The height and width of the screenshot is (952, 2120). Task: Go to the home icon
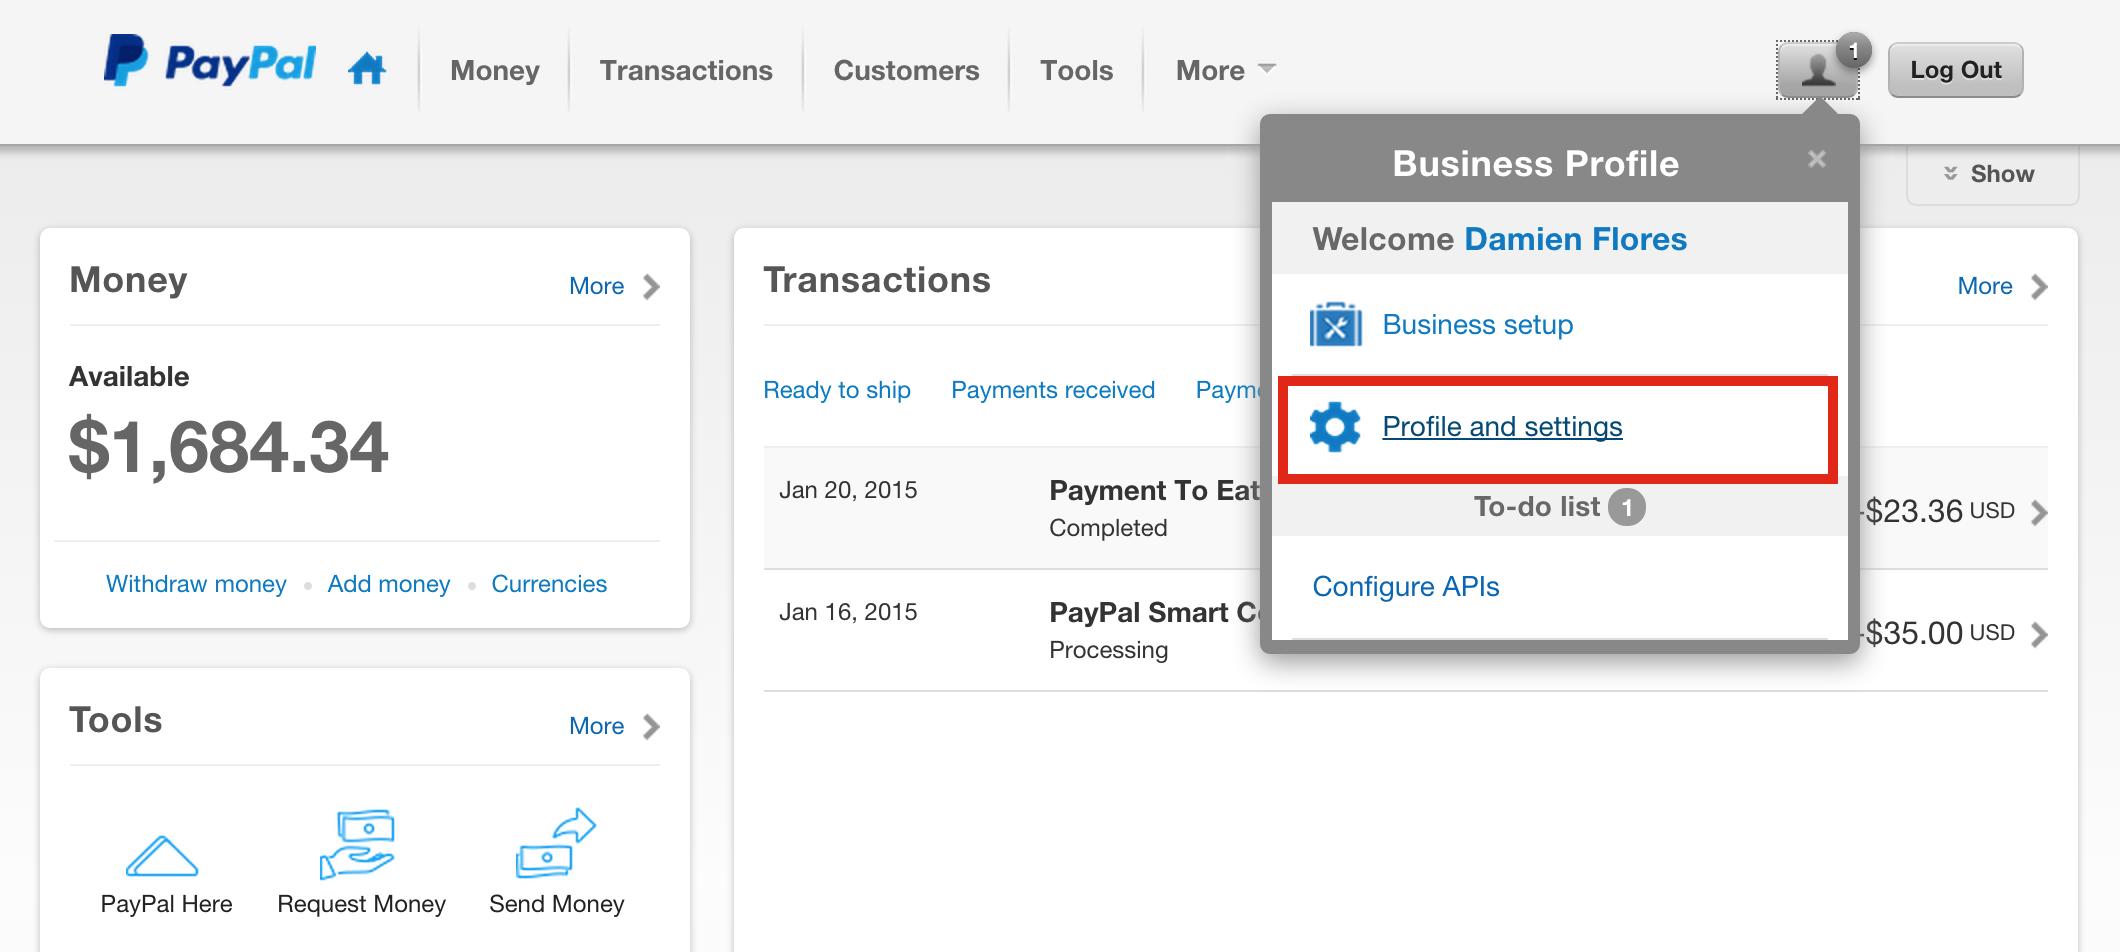[367, 69]
